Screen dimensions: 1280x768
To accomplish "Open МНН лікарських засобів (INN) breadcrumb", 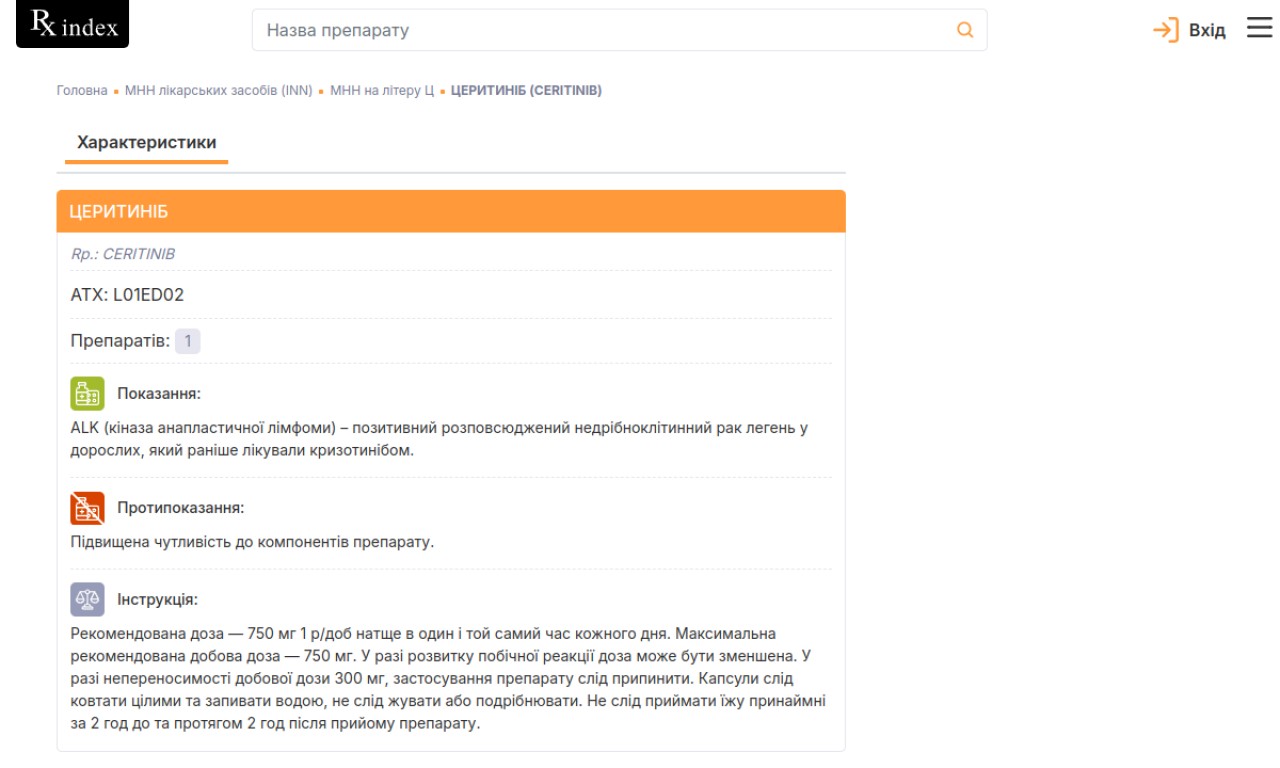I will (219, 90).
